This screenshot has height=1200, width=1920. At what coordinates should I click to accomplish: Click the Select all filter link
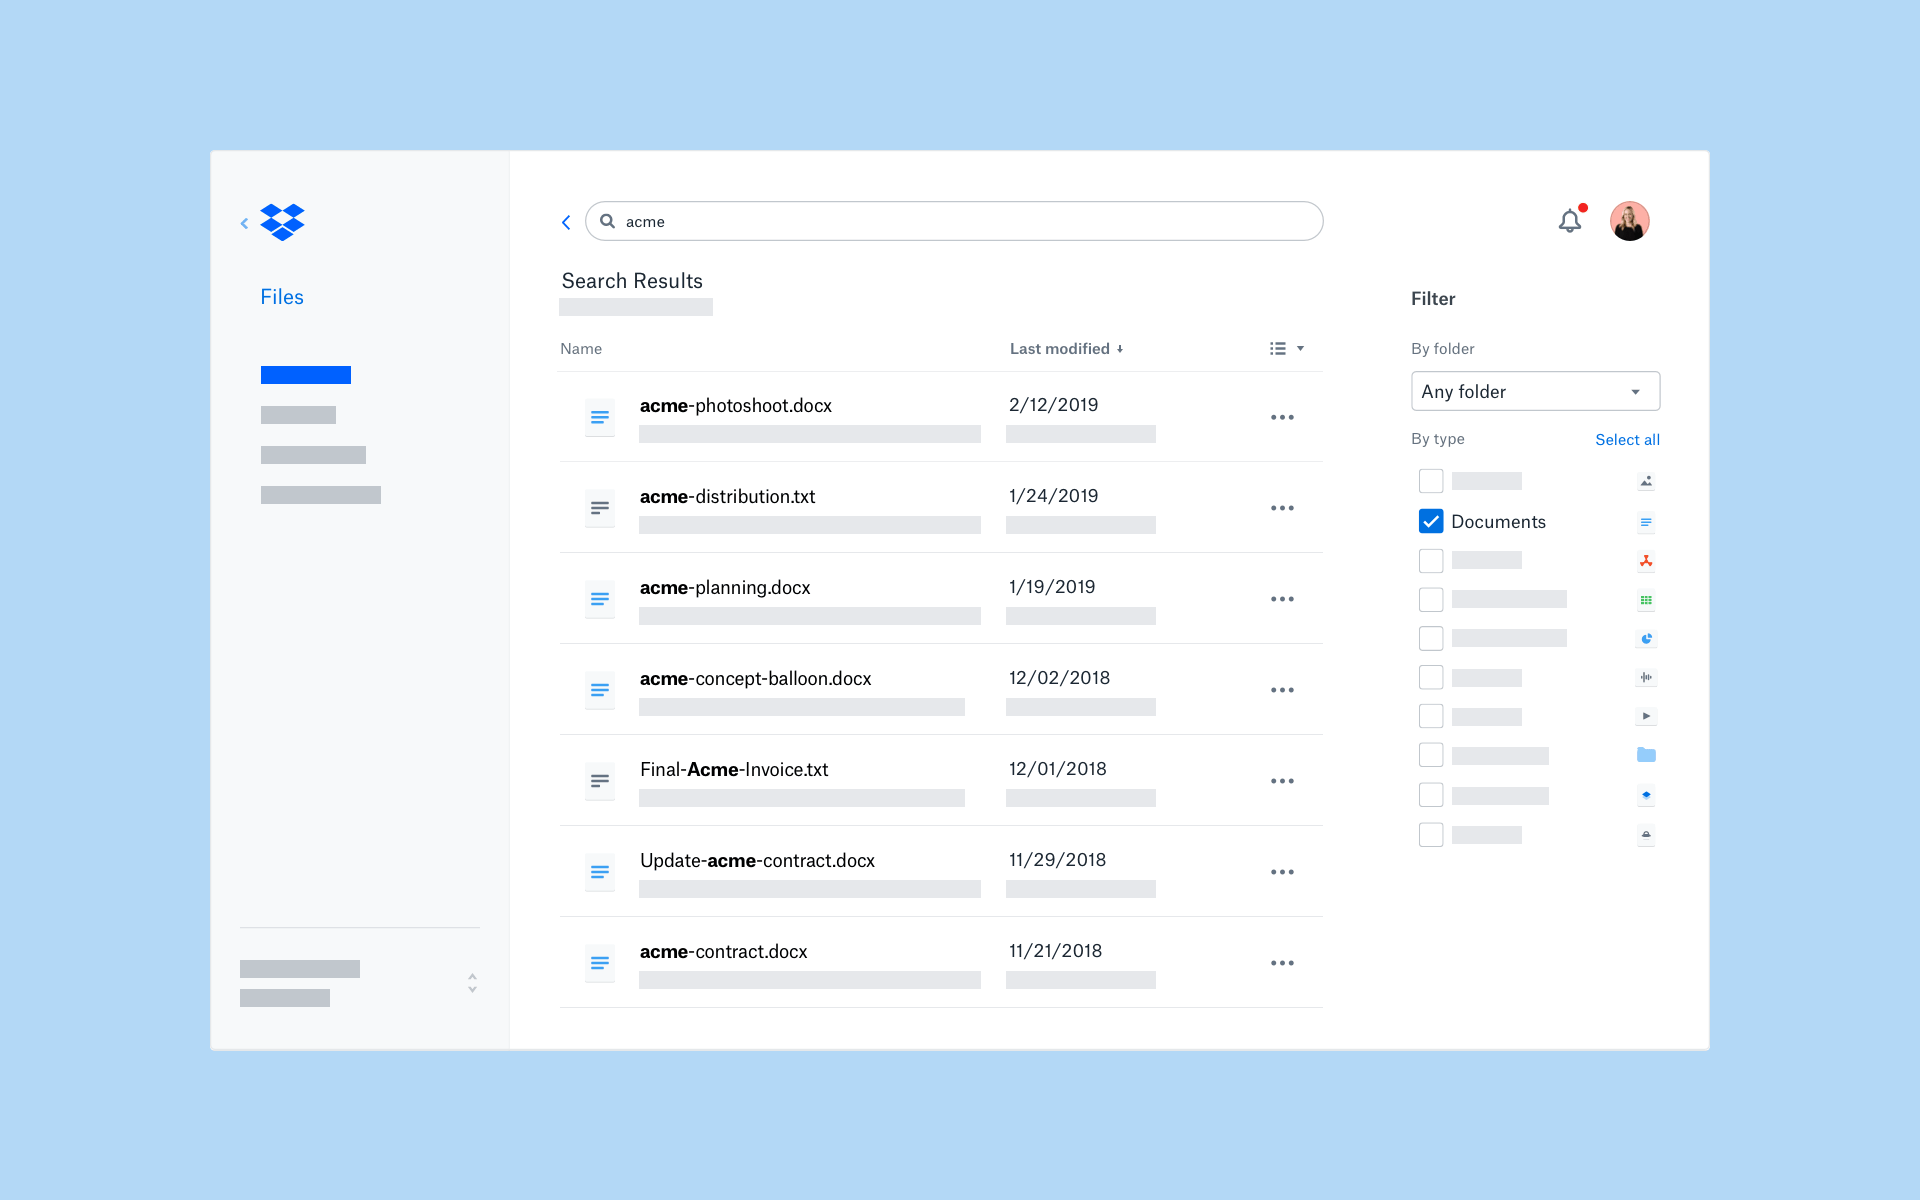(1628, 438)
